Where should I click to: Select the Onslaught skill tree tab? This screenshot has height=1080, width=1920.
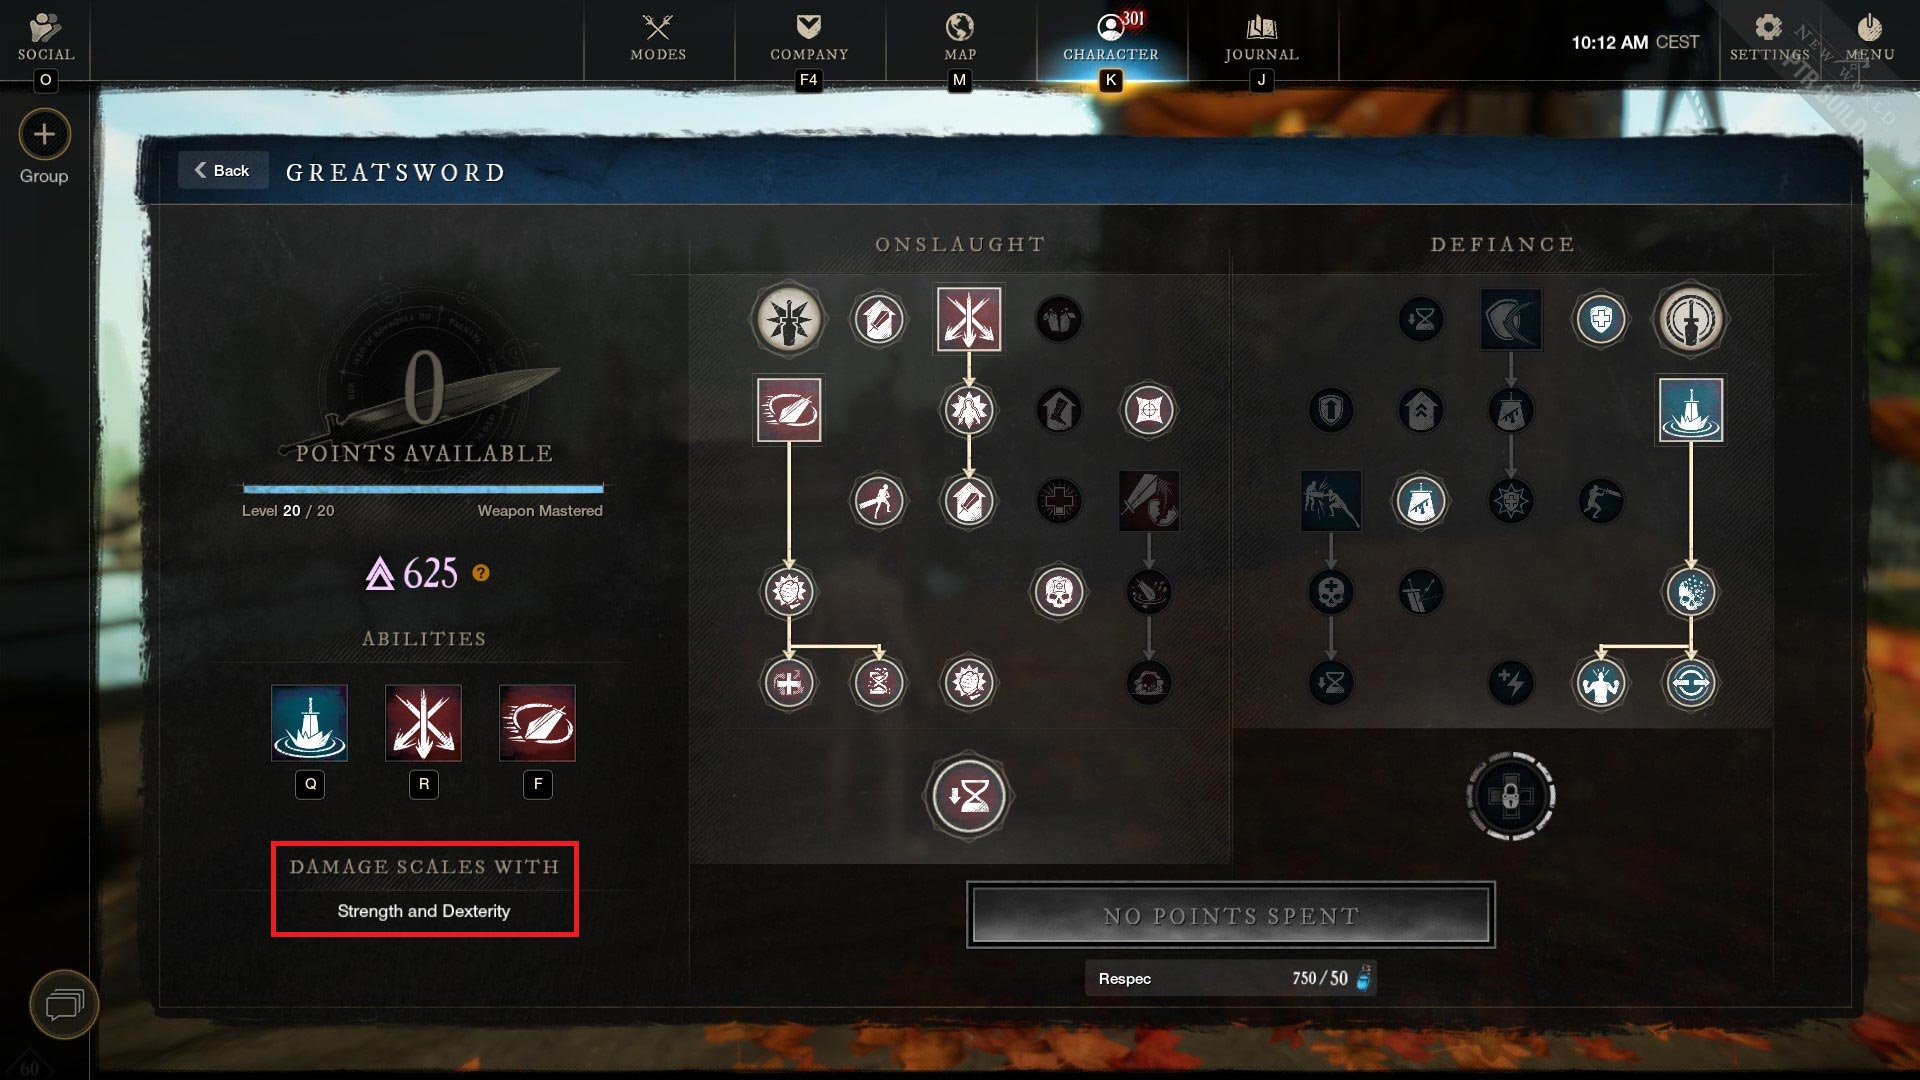click(961, 243)
